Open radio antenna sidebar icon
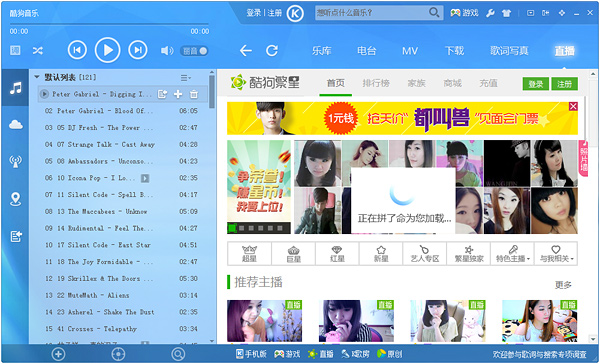This screenshot has height=364, width=600. tap(15, 162)
